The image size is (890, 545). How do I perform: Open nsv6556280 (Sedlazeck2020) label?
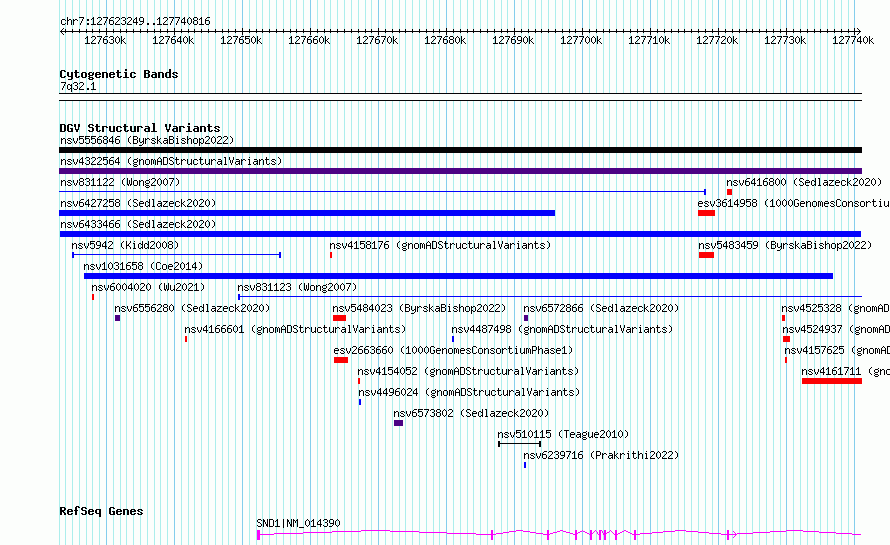(x=192, y=308)
